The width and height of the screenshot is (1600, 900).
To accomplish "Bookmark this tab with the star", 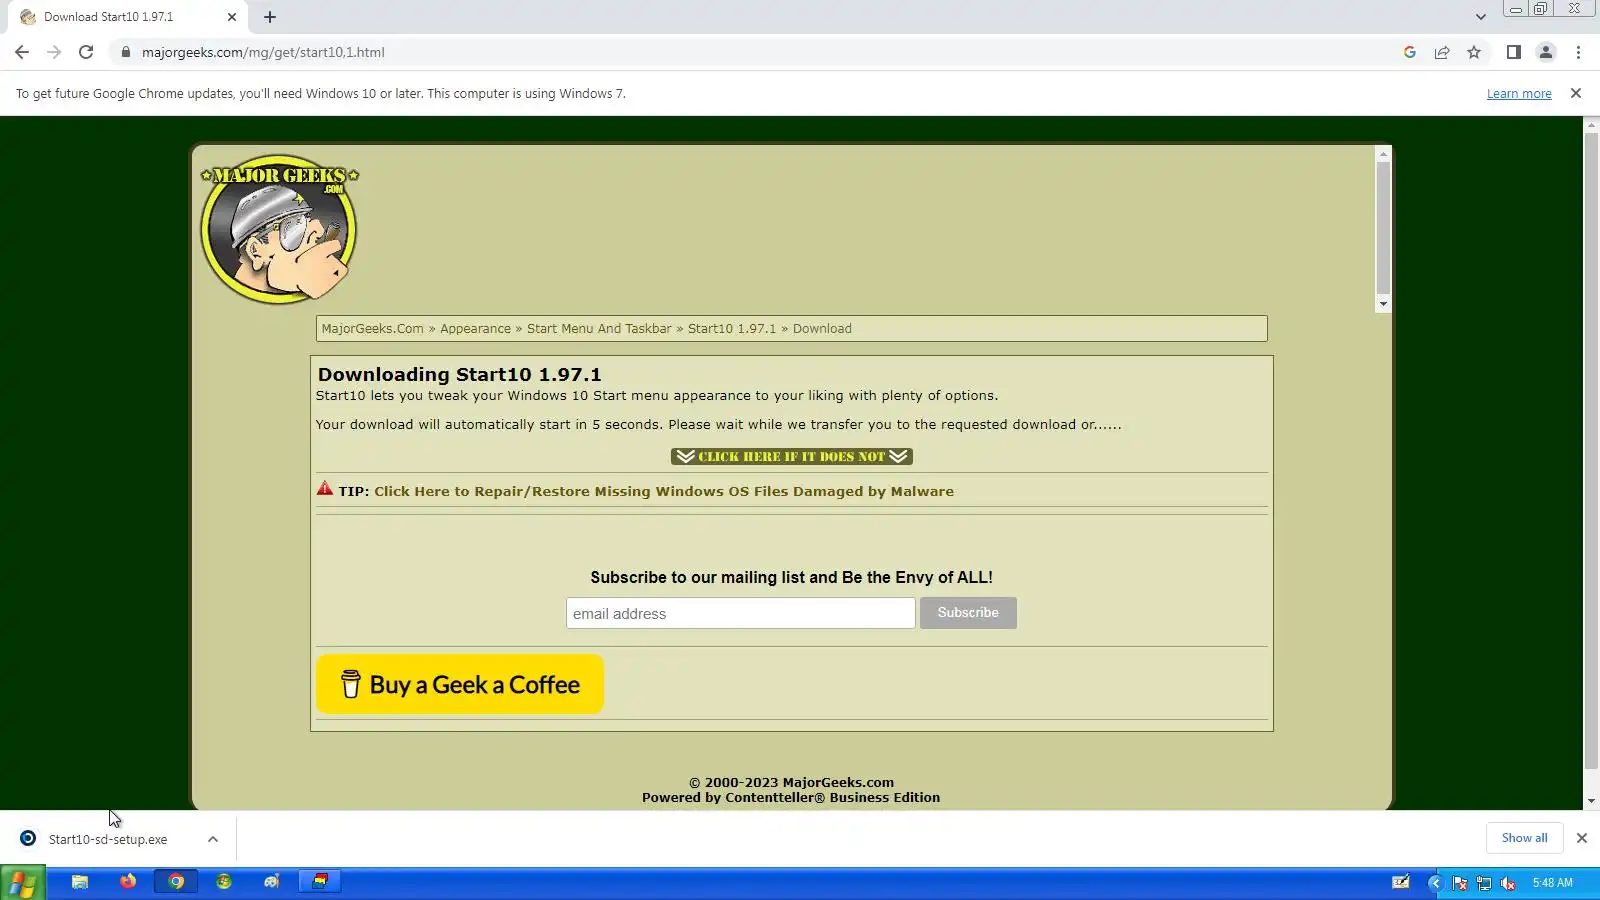I will pos(1474,52).
